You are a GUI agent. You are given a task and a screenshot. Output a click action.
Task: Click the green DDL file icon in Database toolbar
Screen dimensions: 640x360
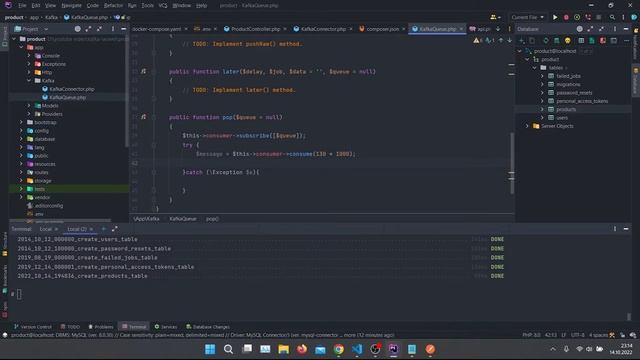[592, 40]
